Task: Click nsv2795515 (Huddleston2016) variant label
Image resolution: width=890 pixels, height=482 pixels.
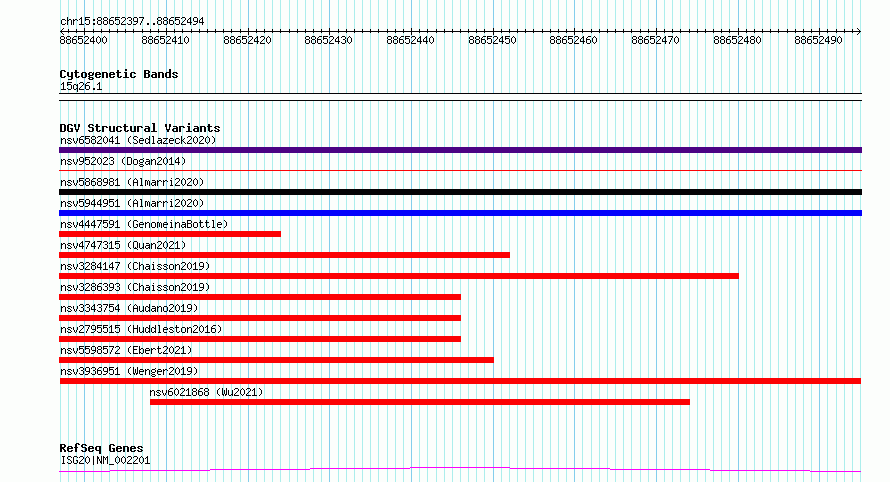Action: click(x=141, y=329)
